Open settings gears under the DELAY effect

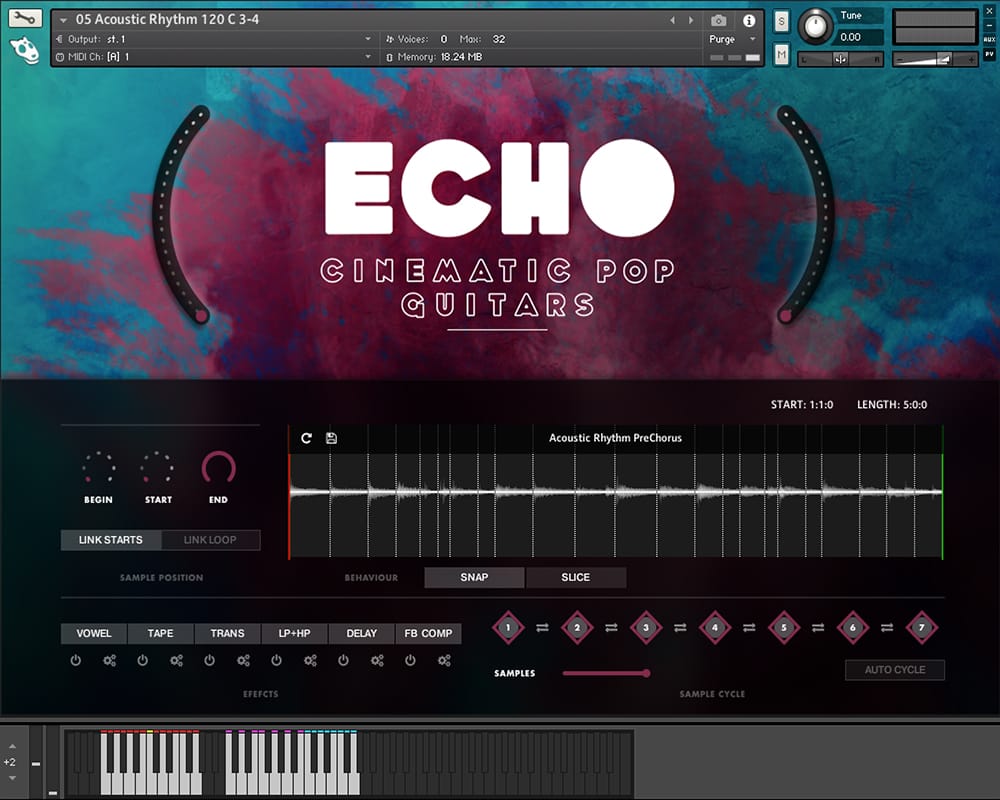pyautogui.click(x=377, y=660)
